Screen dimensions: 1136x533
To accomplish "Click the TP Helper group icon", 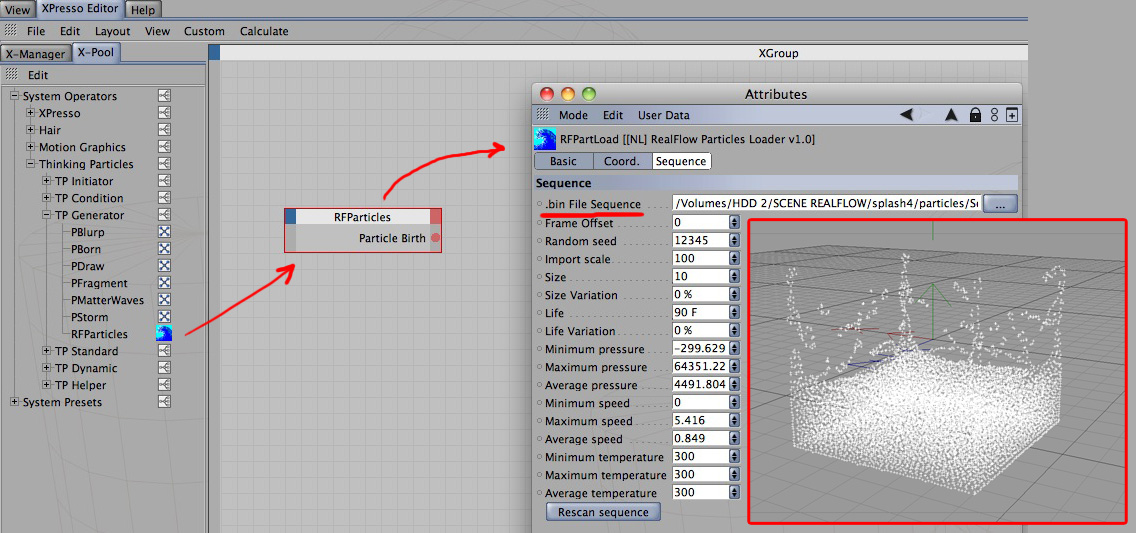I will (164, 385).
